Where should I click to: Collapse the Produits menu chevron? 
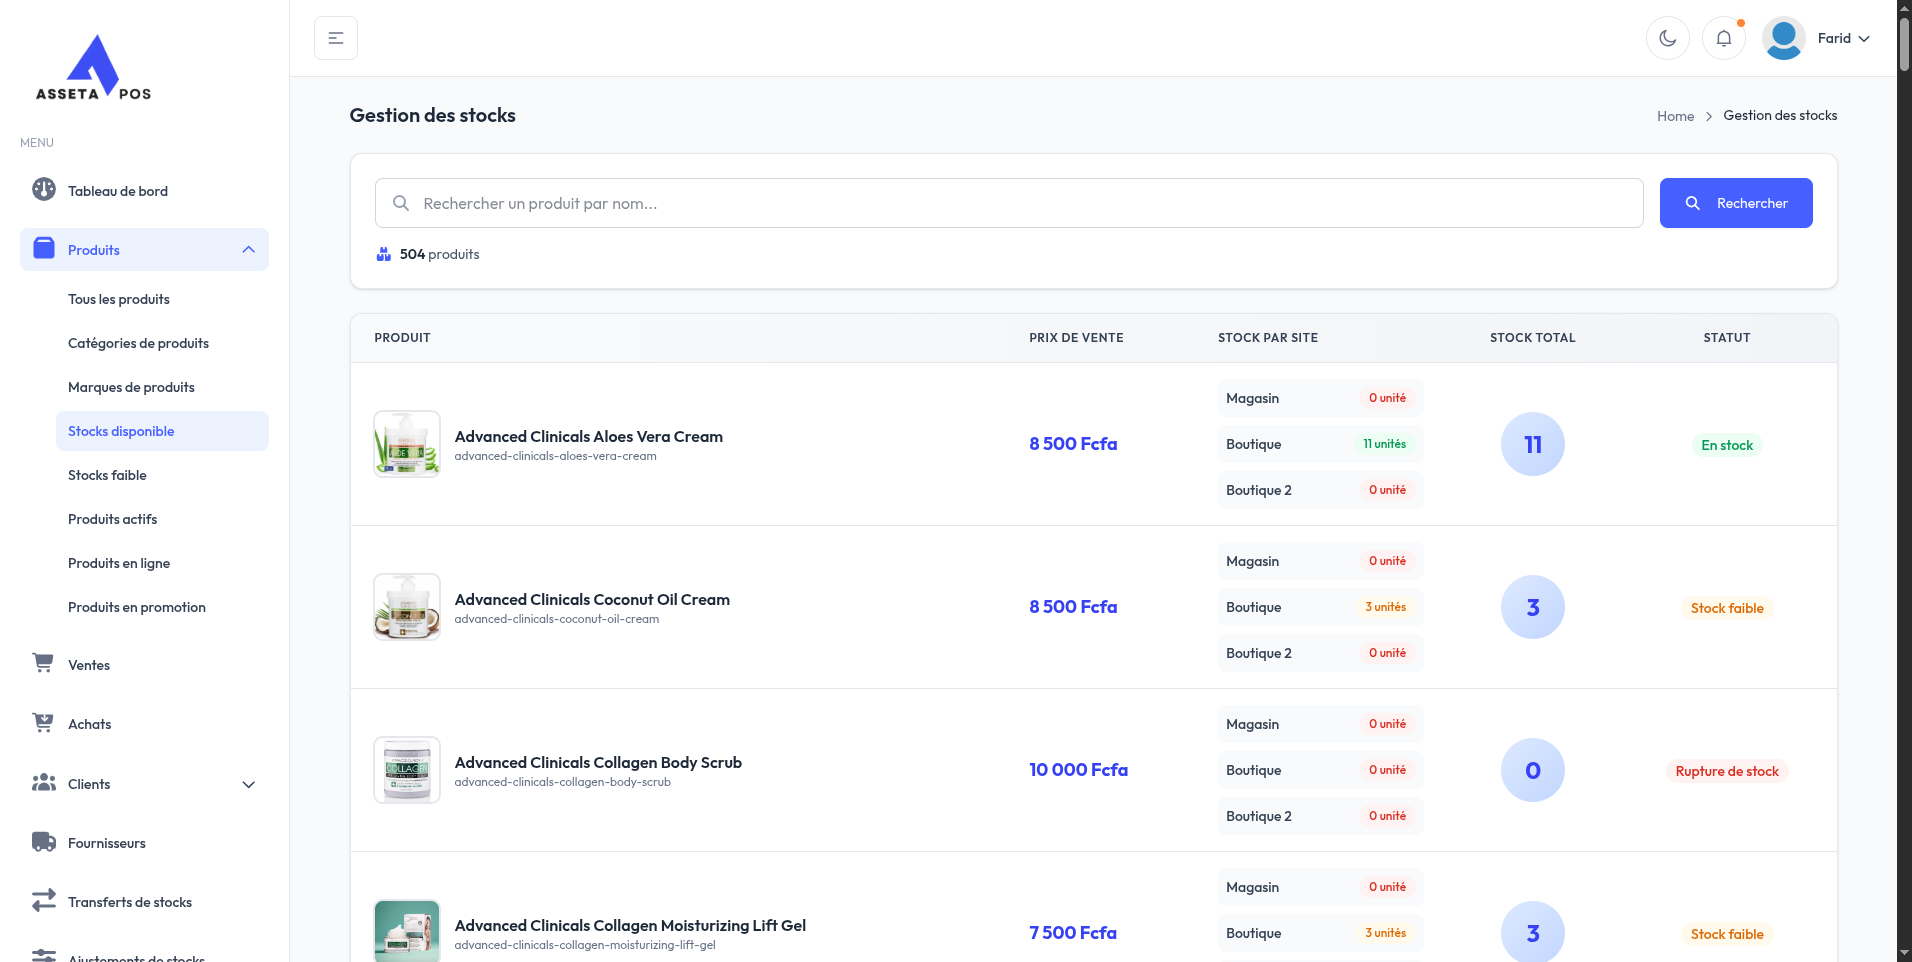pos(249,250)
